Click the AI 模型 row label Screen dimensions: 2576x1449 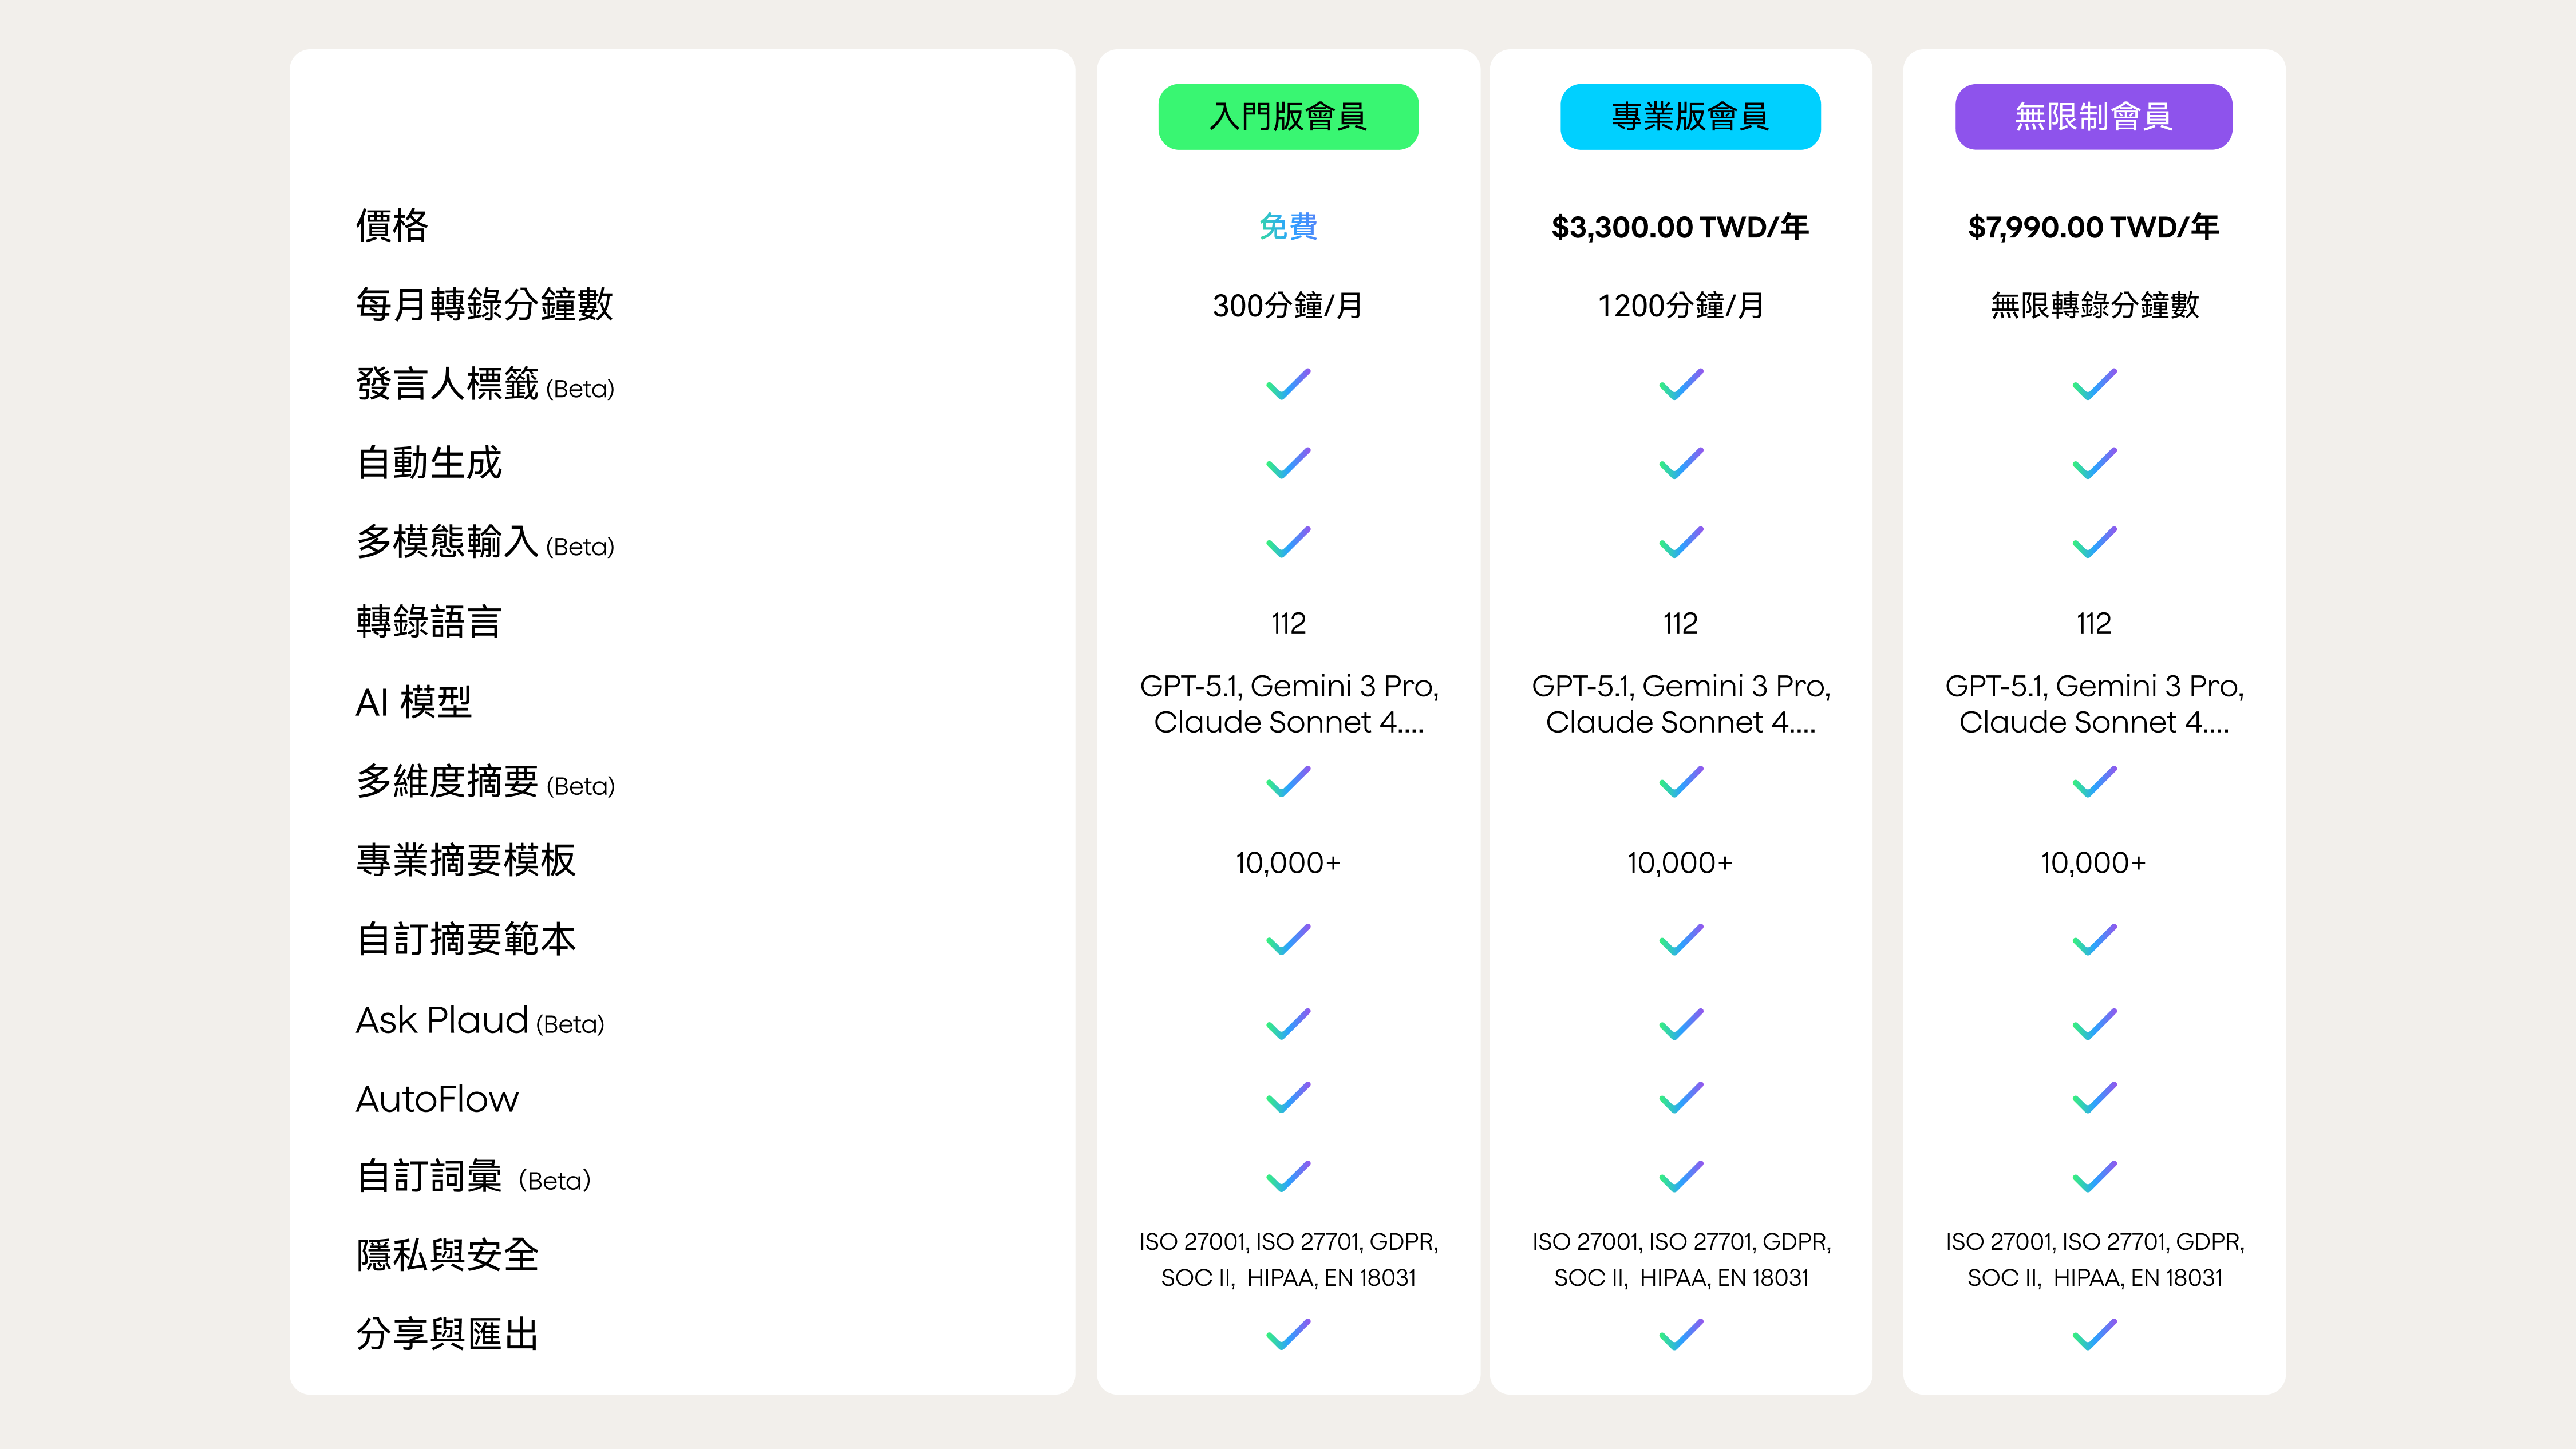[x=414, y=702]
